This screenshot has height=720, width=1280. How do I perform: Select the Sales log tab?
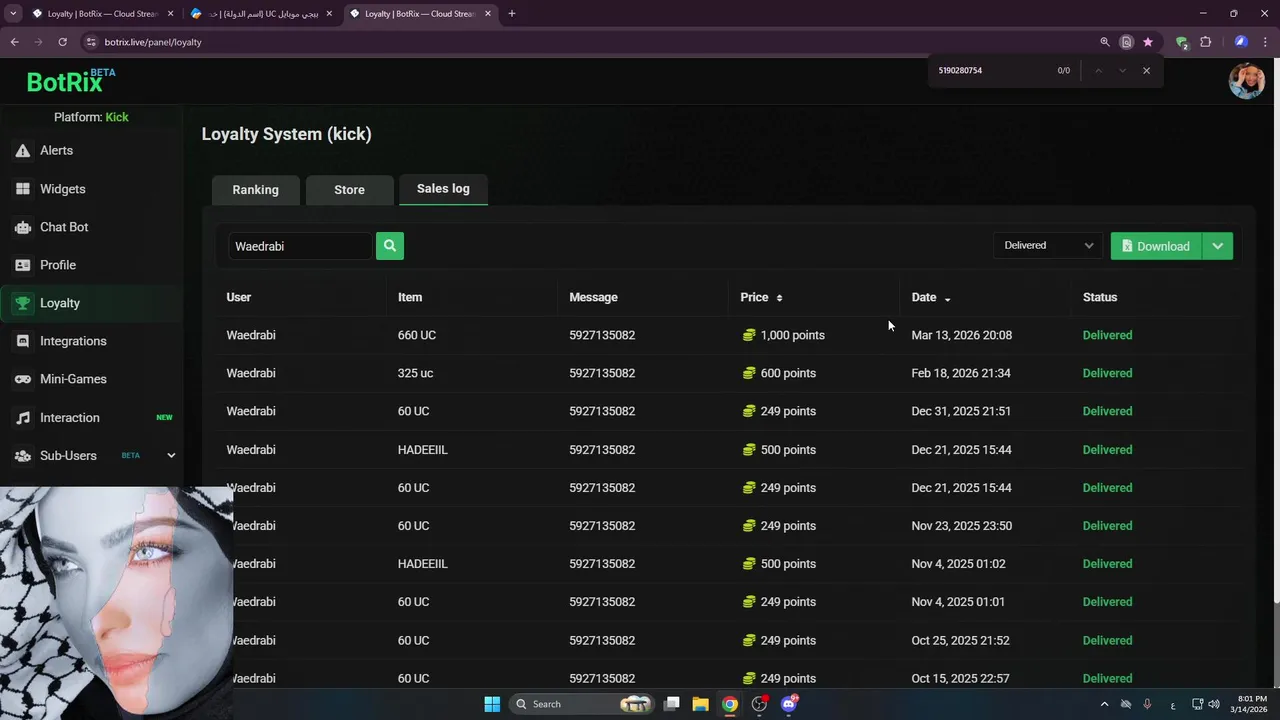pos(443,189)
